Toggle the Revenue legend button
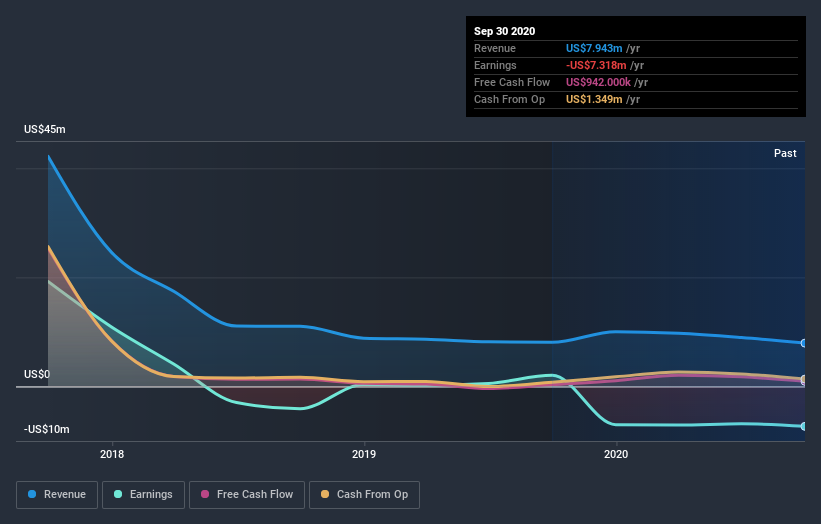Viewport: 821px width, 524px height. (x=57, y=495)
